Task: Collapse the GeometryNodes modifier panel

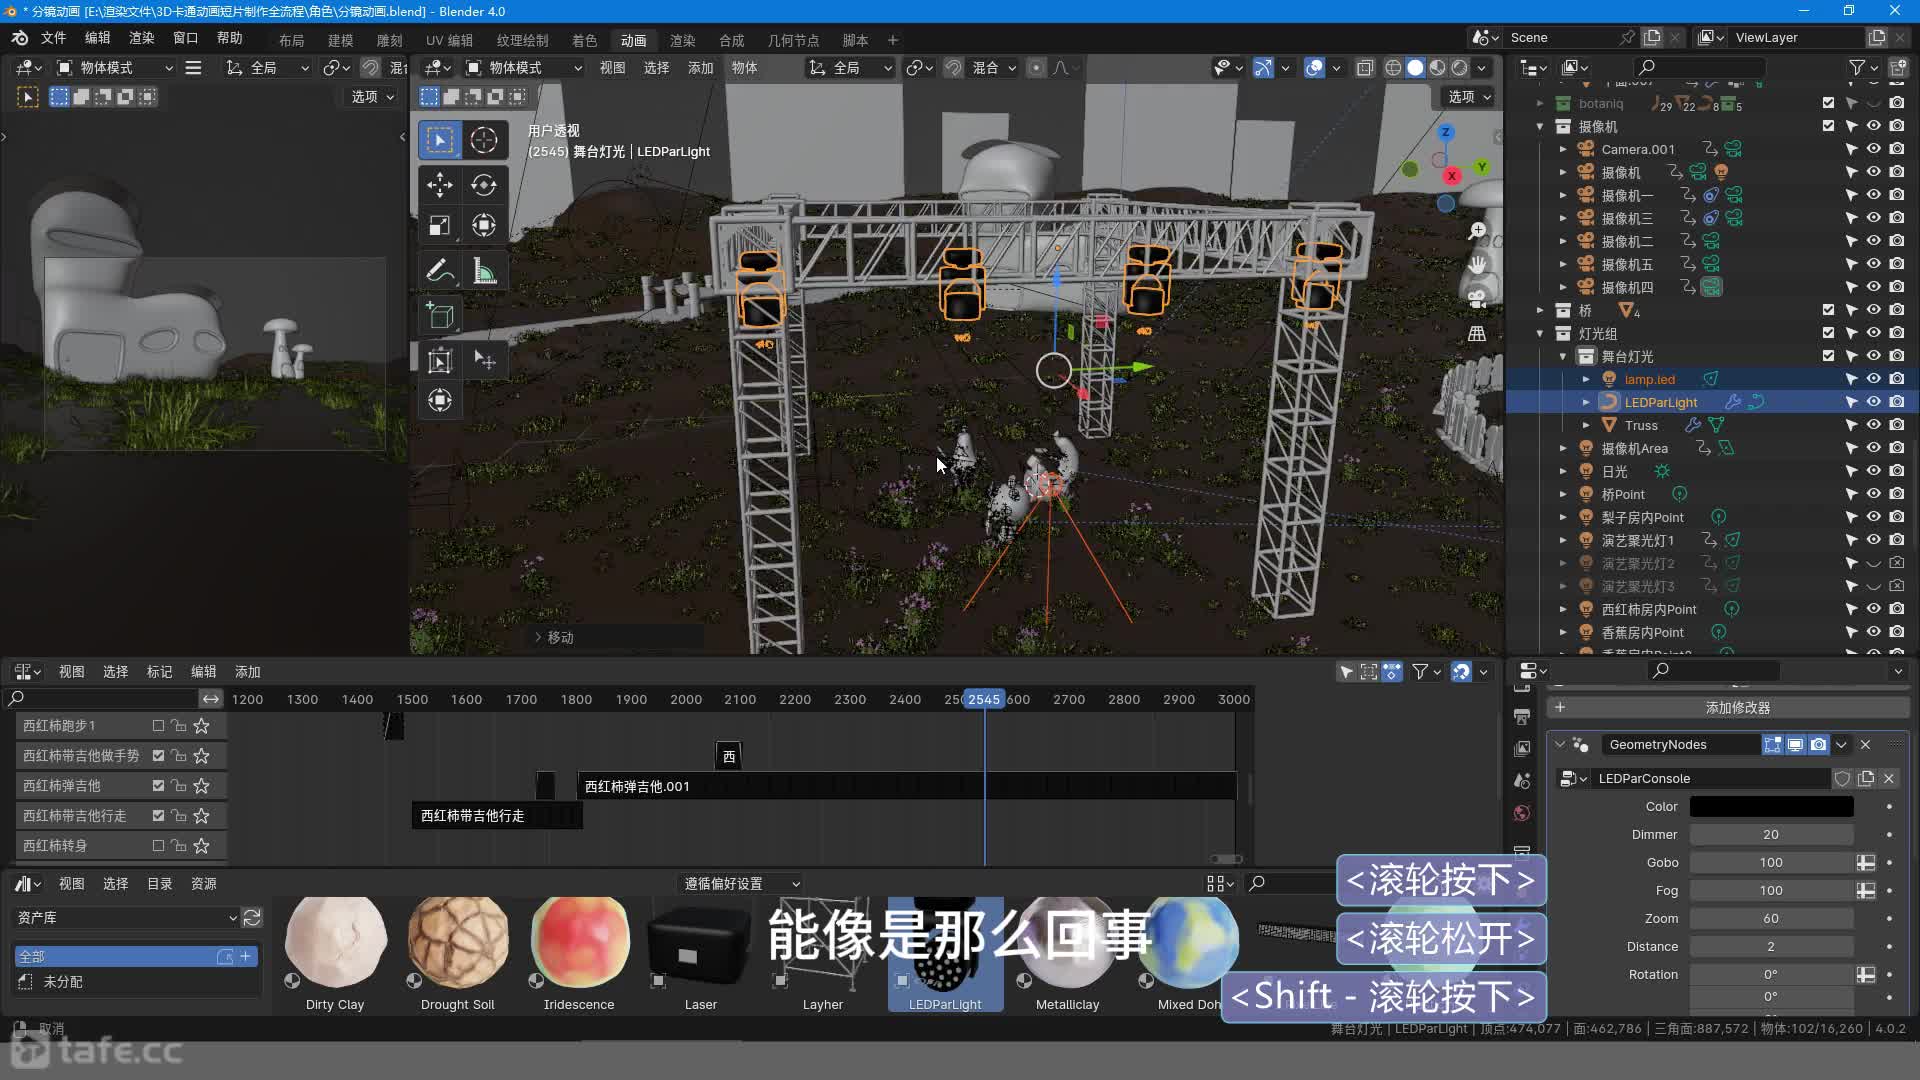Action: (1560, 745)
